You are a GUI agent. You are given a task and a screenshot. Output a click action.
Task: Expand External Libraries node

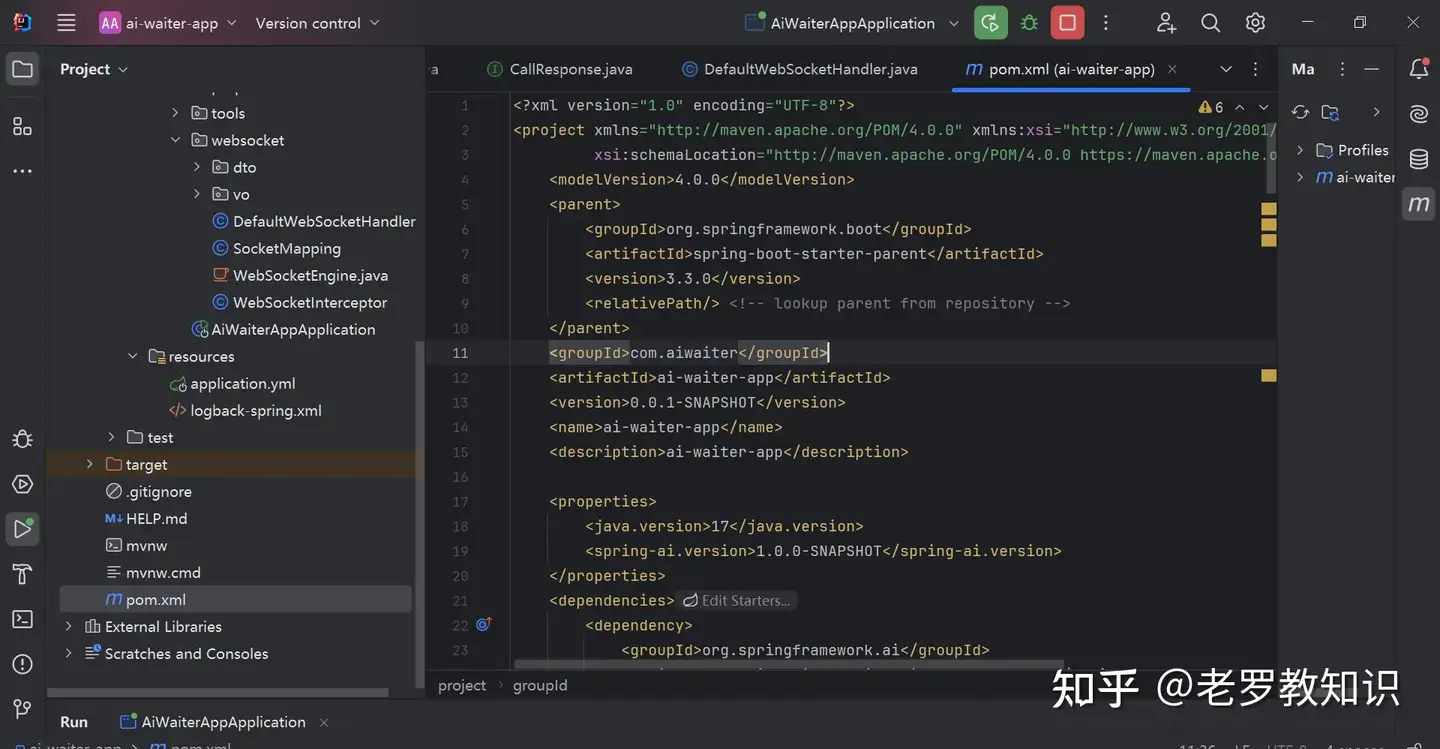coord(69,626)
